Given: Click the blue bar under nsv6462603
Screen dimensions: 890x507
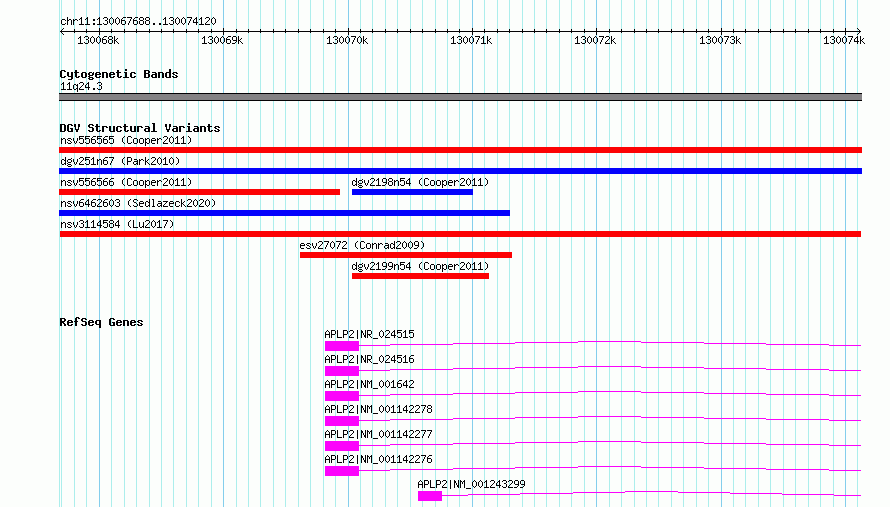Looking at the screenshot, I should click(x=284, y=213).
